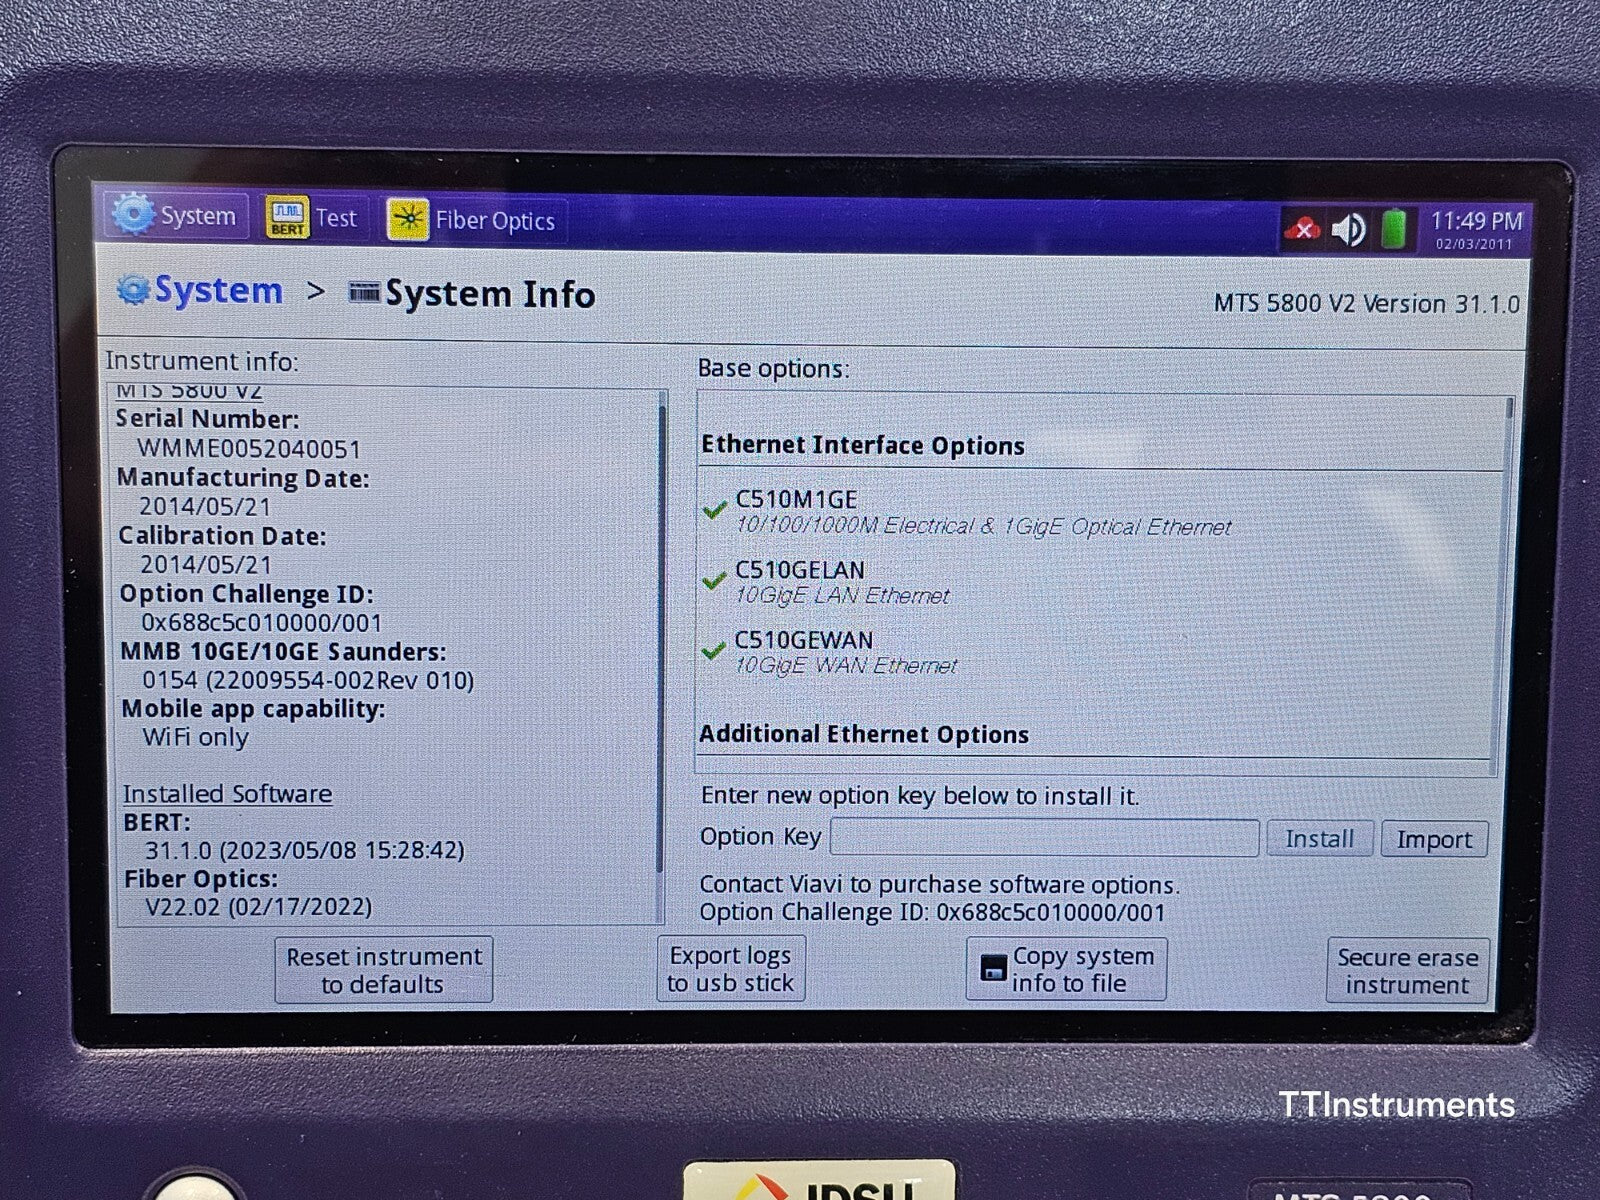Click MTS 5800 V2 Version 31.1.0 label
The width and height of the screenshot is (1600, 1200).
[x=1366, y=304]
